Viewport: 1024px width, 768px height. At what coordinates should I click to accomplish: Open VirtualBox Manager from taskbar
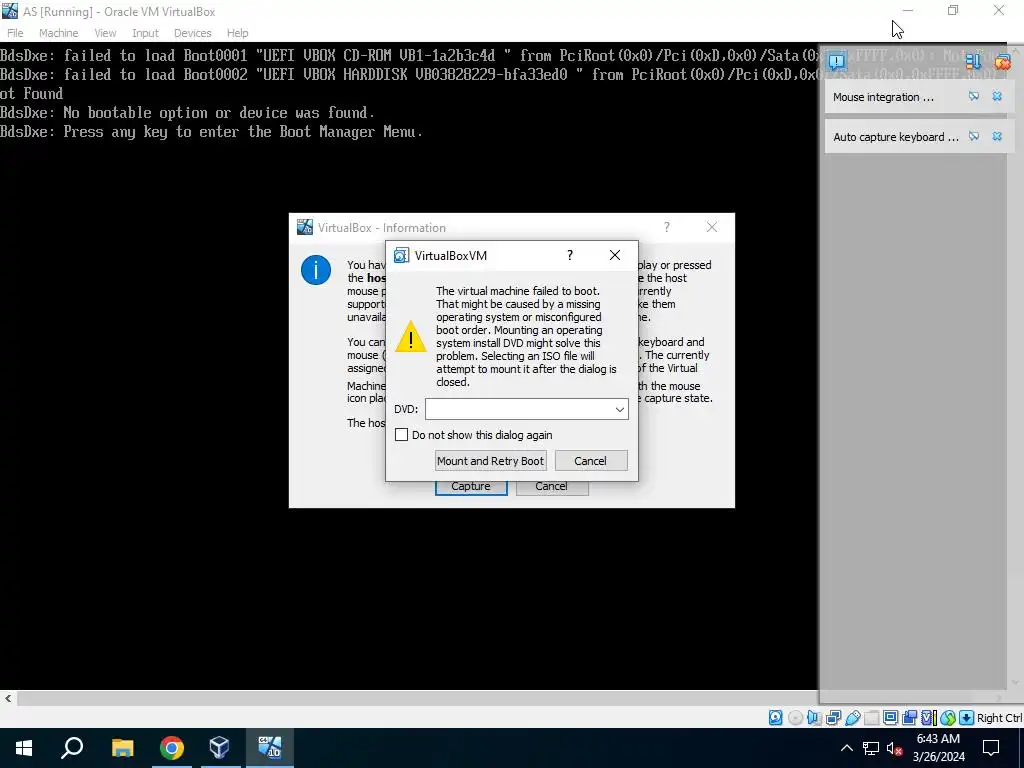219,748
